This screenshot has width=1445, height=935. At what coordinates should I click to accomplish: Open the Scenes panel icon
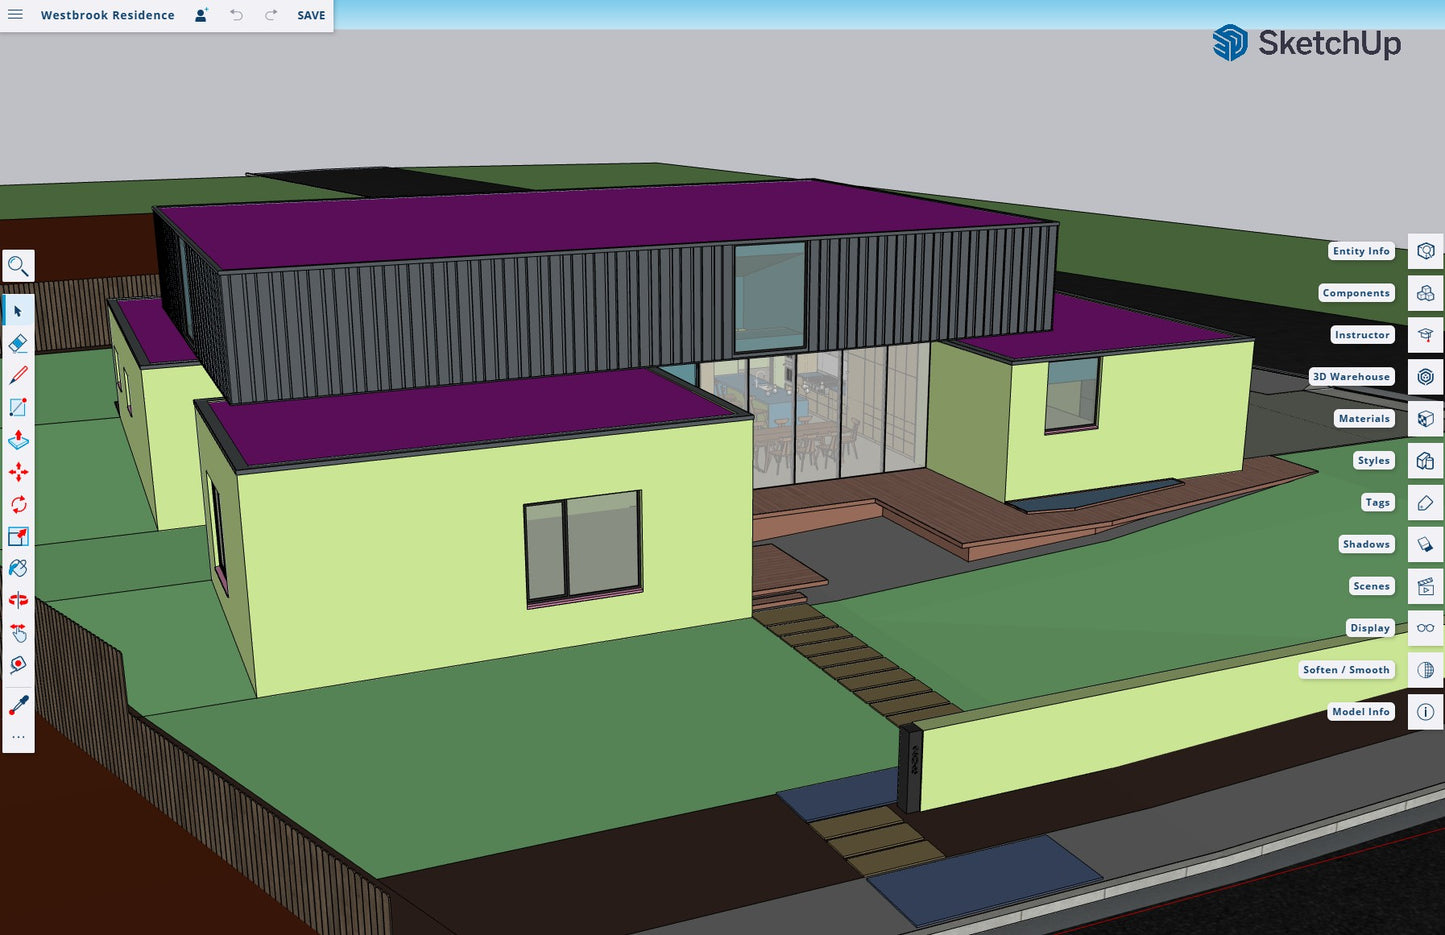pos(1426,586)
